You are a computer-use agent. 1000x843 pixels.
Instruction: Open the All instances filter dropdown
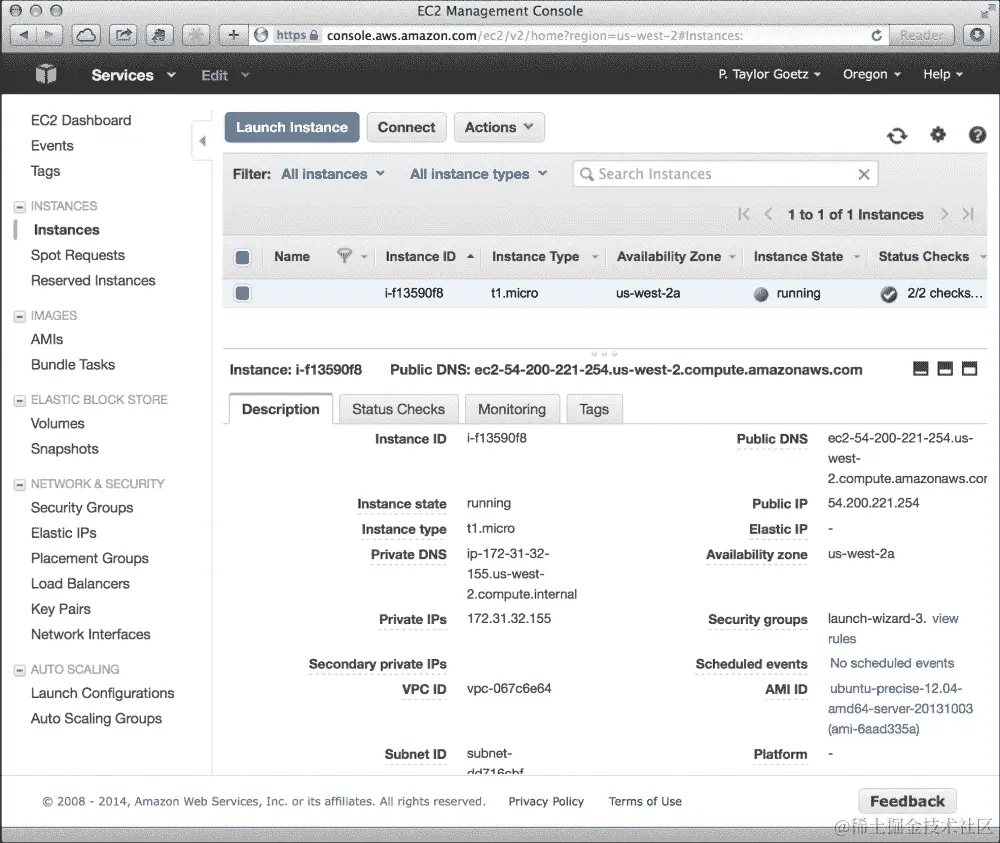pyautogui.click(x=332, y=174)
